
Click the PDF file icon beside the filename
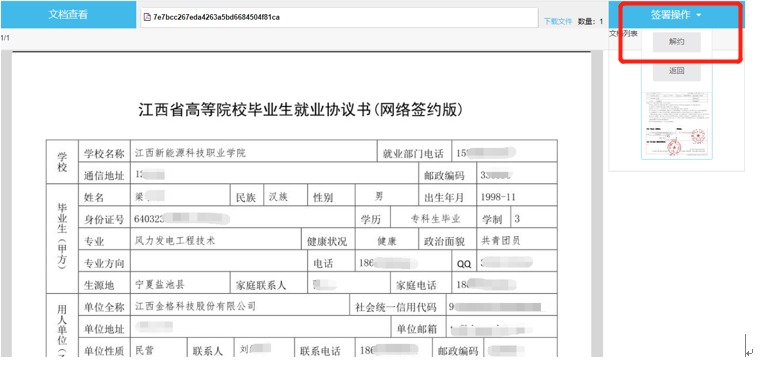(147, 17)
